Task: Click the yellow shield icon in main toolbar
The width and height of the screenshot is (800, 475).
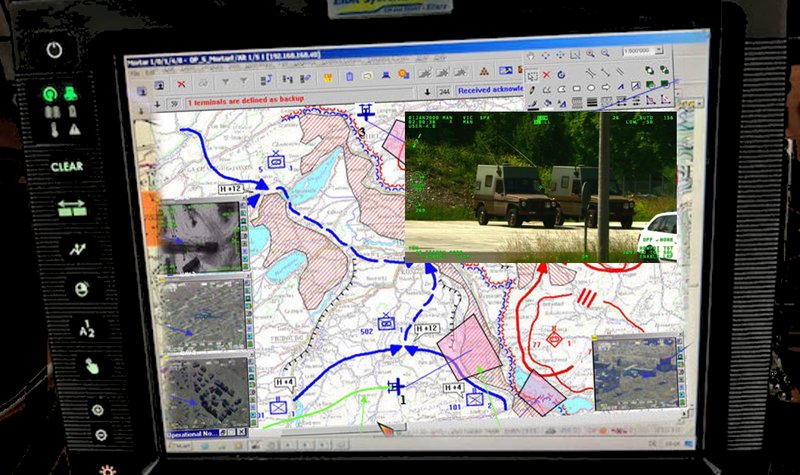Action: pyautogui.click(x=328, y=78)
